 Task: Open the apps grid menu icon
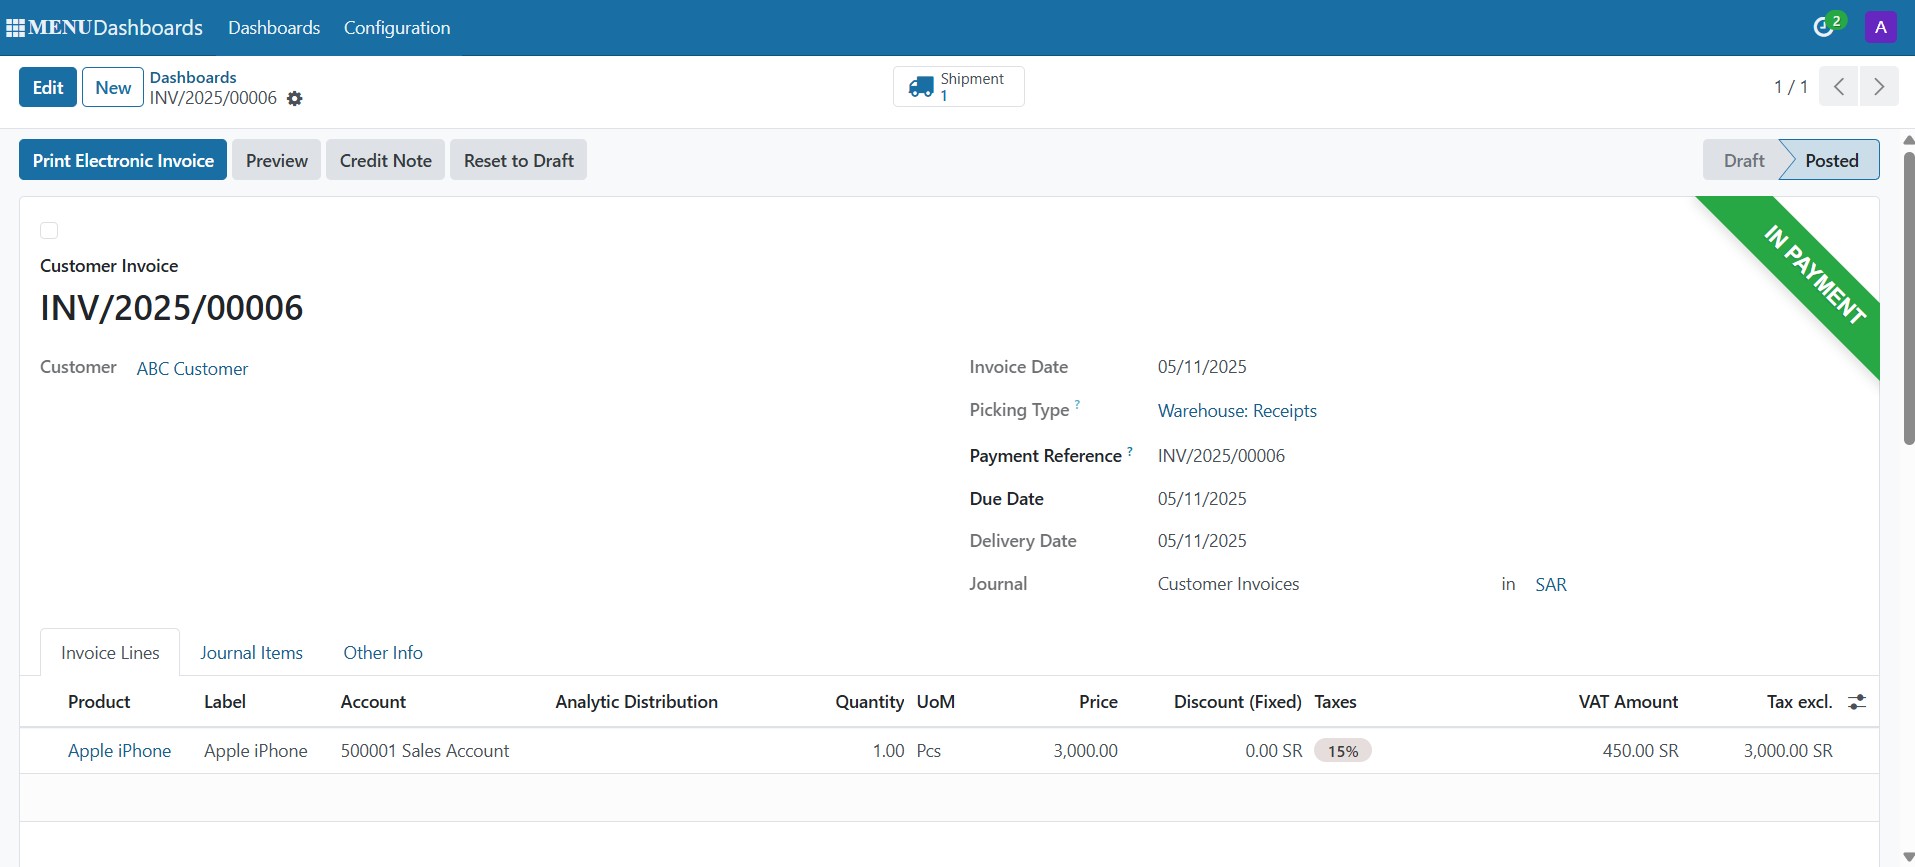pyautogui.click(x=15, y=28)
